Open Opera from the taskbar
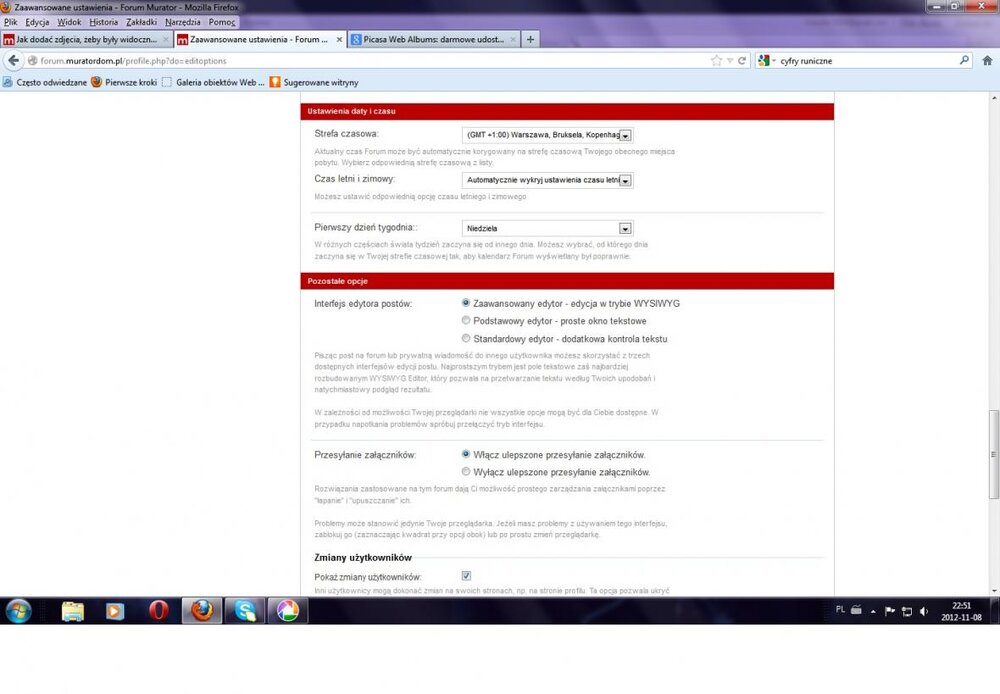Image resolution: width=1000 pixels, height=694 pixels. [x=159, y=610]
